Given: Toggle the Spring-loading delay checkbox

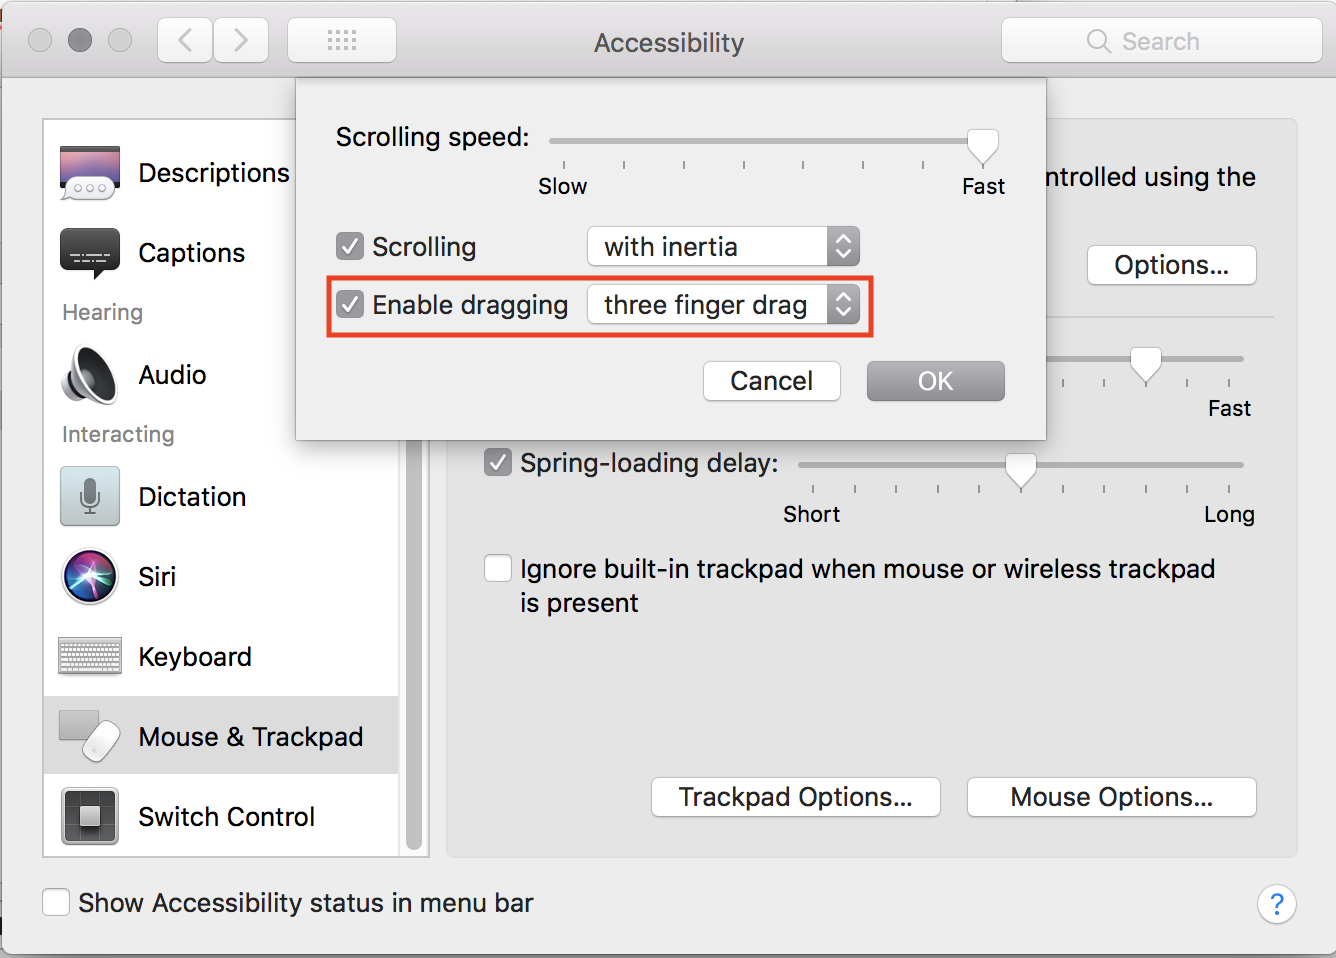Looking at the screenshot, I should click(498, 462).
